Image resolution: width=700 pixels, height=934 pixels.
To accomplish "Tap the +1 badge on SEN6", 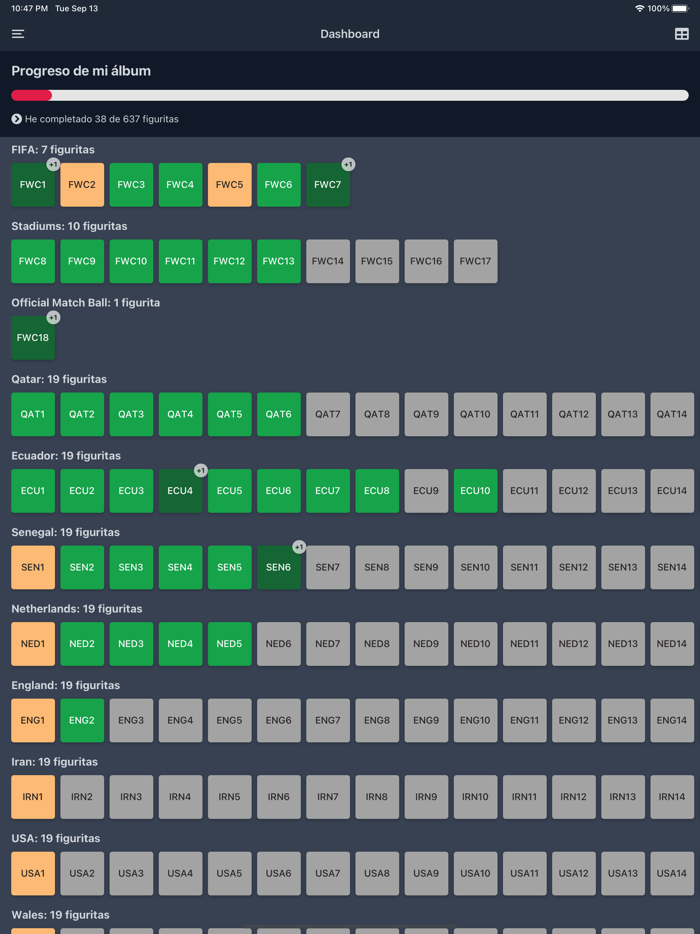I will click(298, 547).
